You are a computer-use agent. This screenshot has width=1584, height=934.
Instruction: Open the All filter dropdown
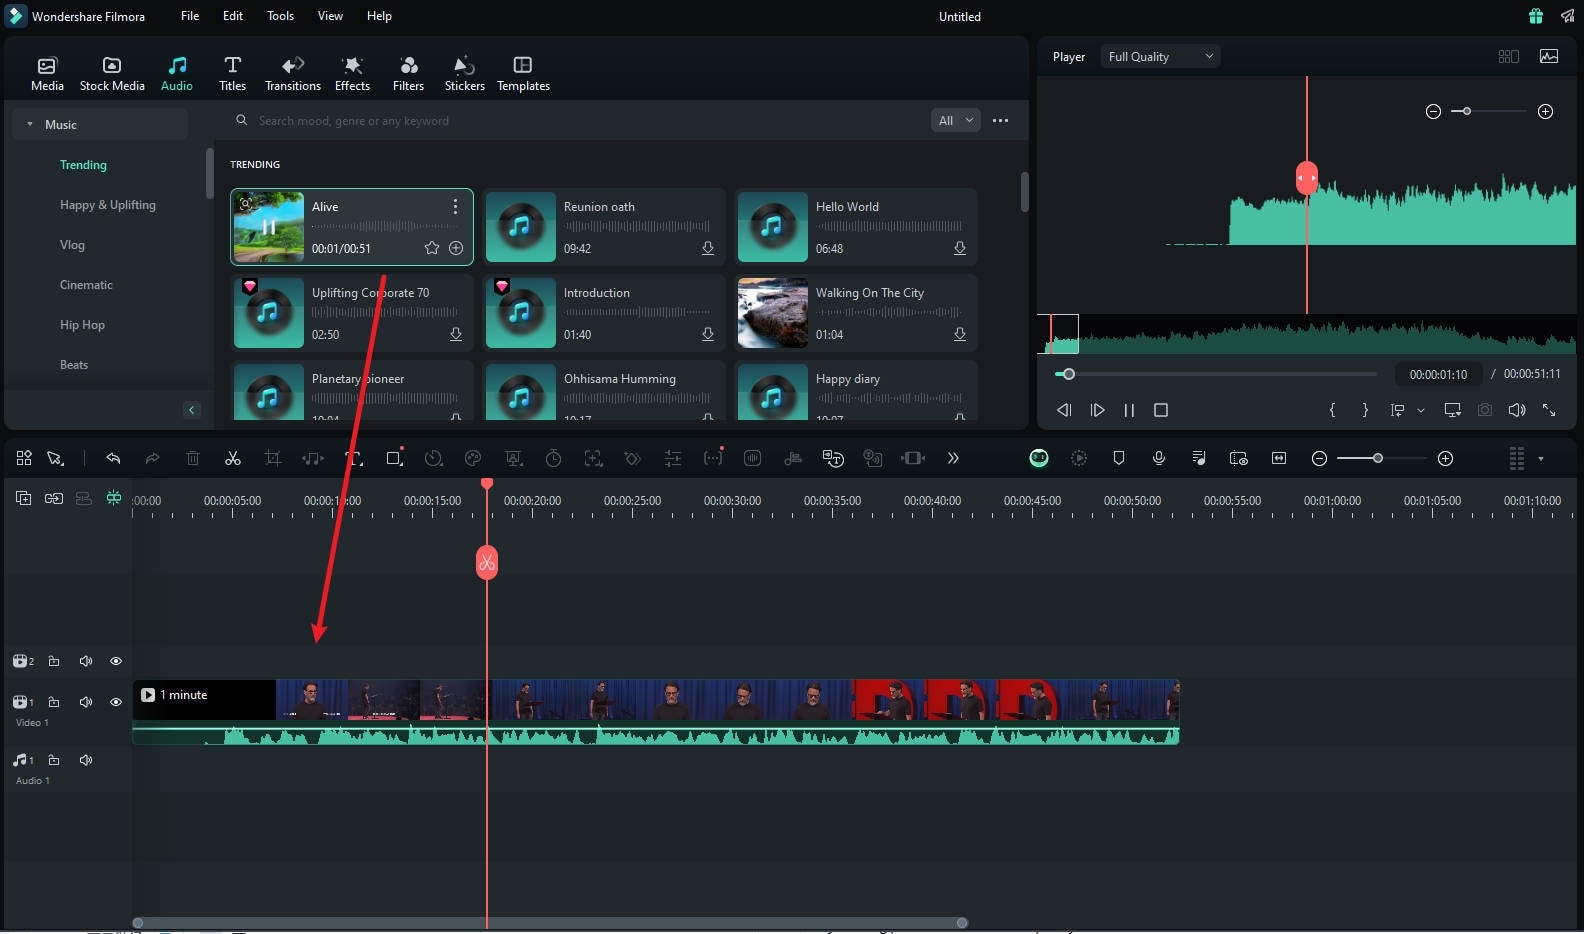point(955,120)
